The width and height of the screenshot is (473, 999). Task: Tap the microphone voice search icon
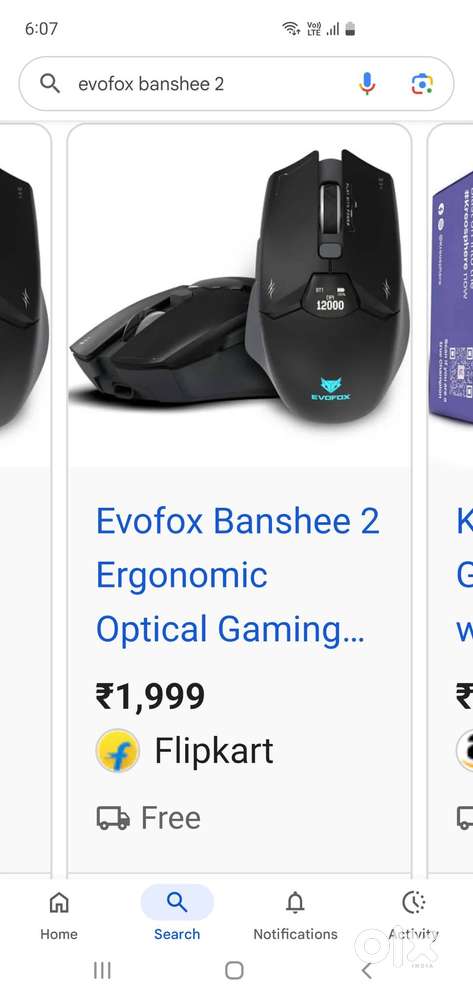[x=367, y=83]
